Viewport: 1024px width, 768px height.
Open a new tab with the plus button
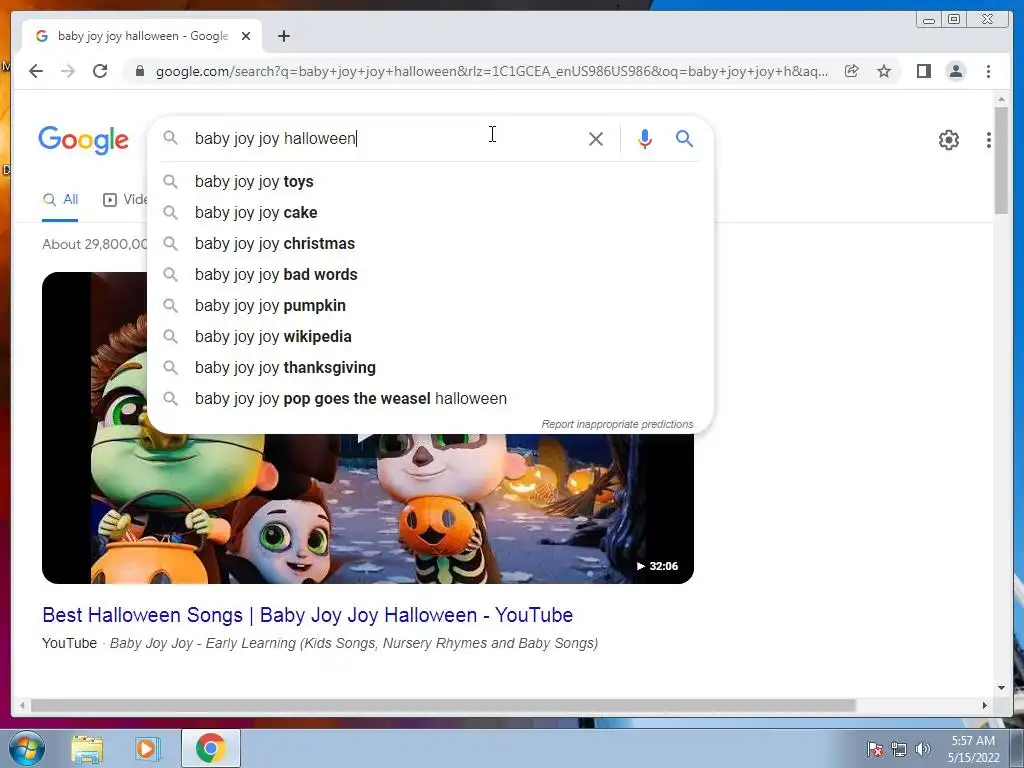point(283,36)
